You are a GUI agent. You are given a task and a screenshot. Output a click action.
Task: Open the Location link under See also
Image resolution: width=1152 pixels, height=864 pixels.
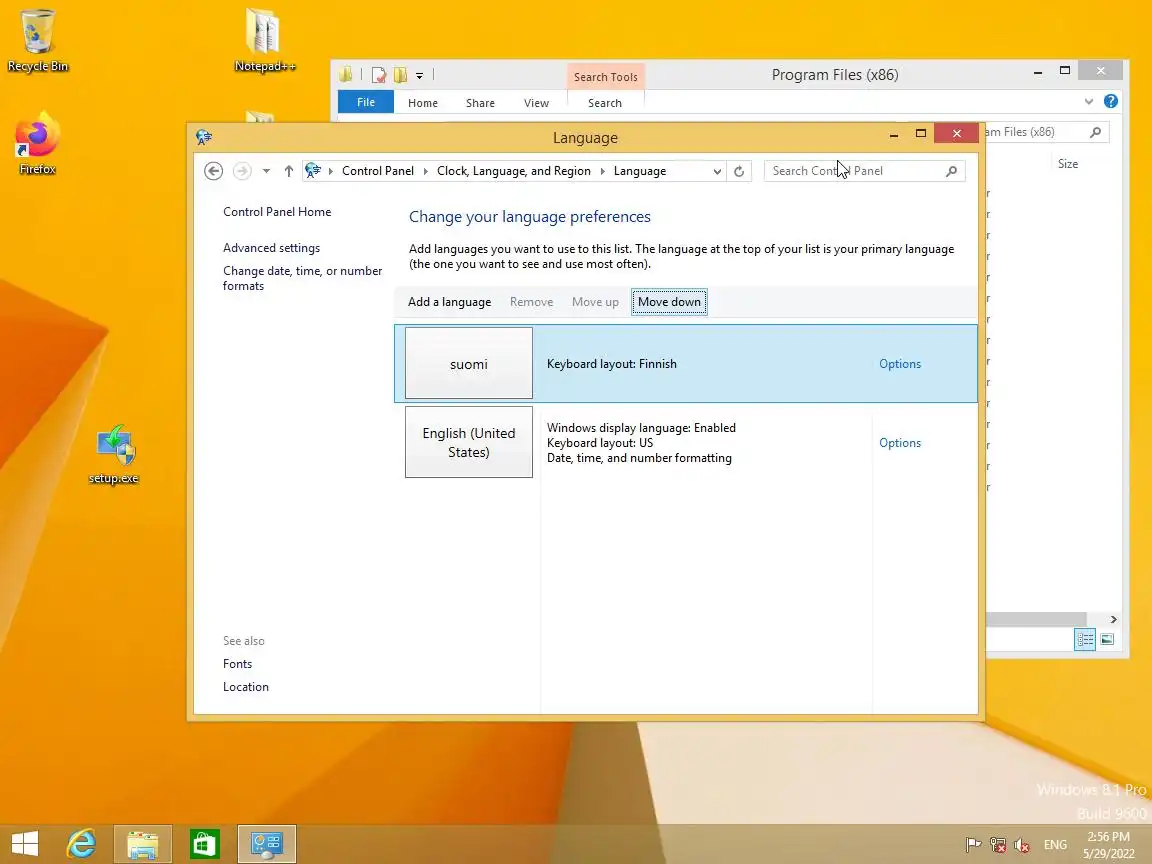245,687
